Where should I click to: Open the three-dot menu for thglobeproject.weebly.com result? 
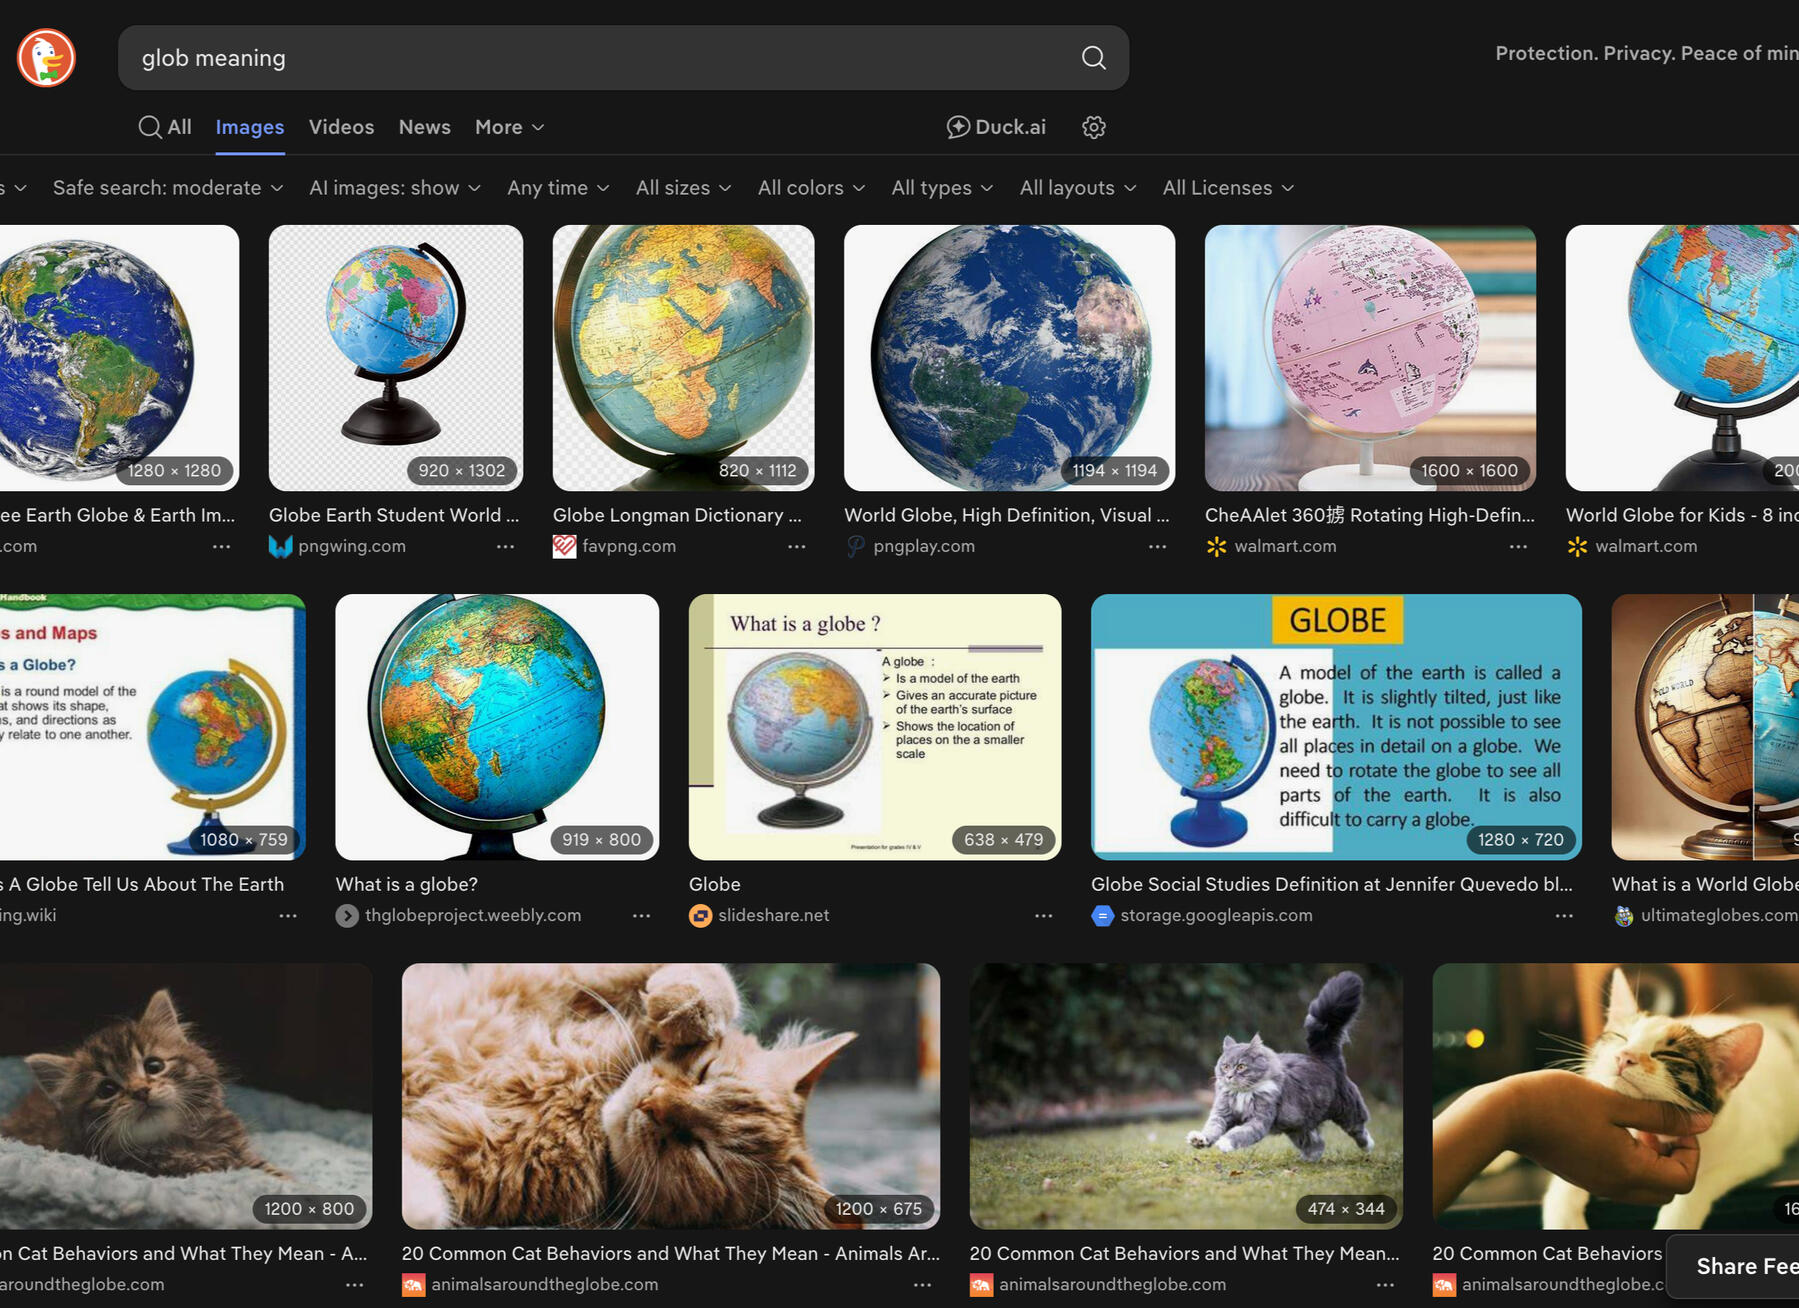point(641,915)
